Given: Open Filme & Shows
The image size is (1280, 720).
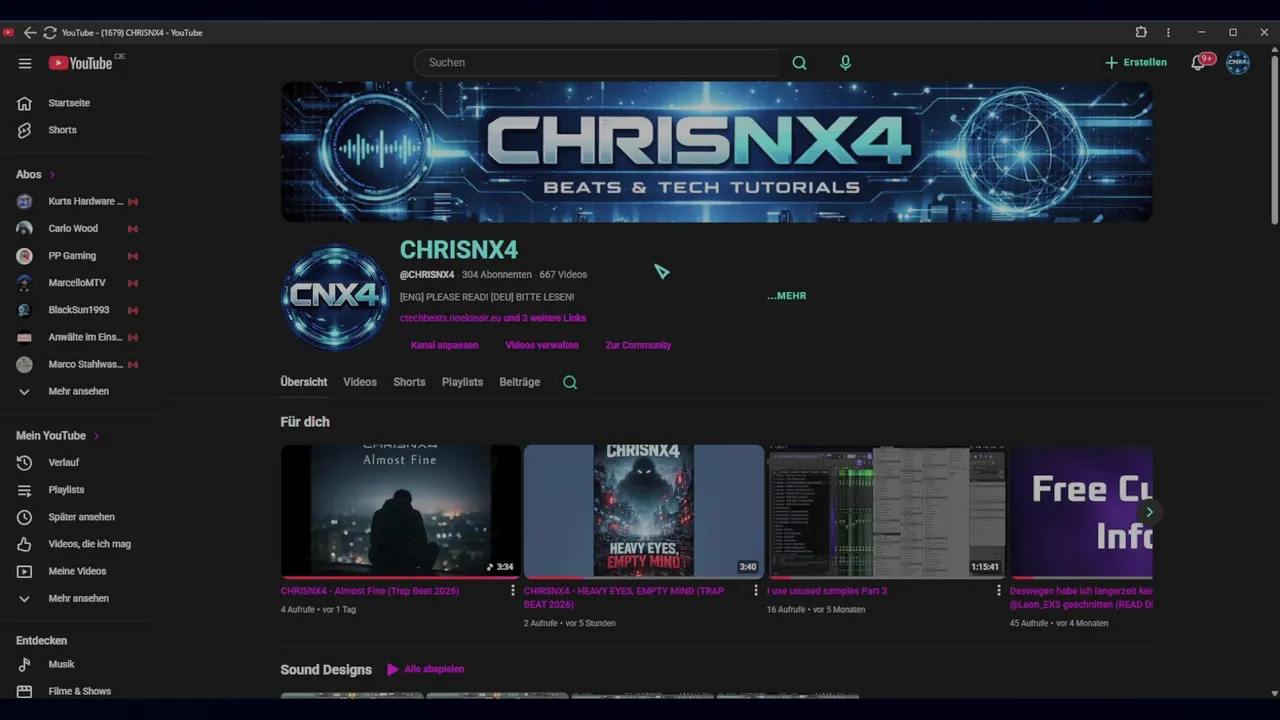Looking at the screenshot, I should pyautogui.click(x=78, y=691).
